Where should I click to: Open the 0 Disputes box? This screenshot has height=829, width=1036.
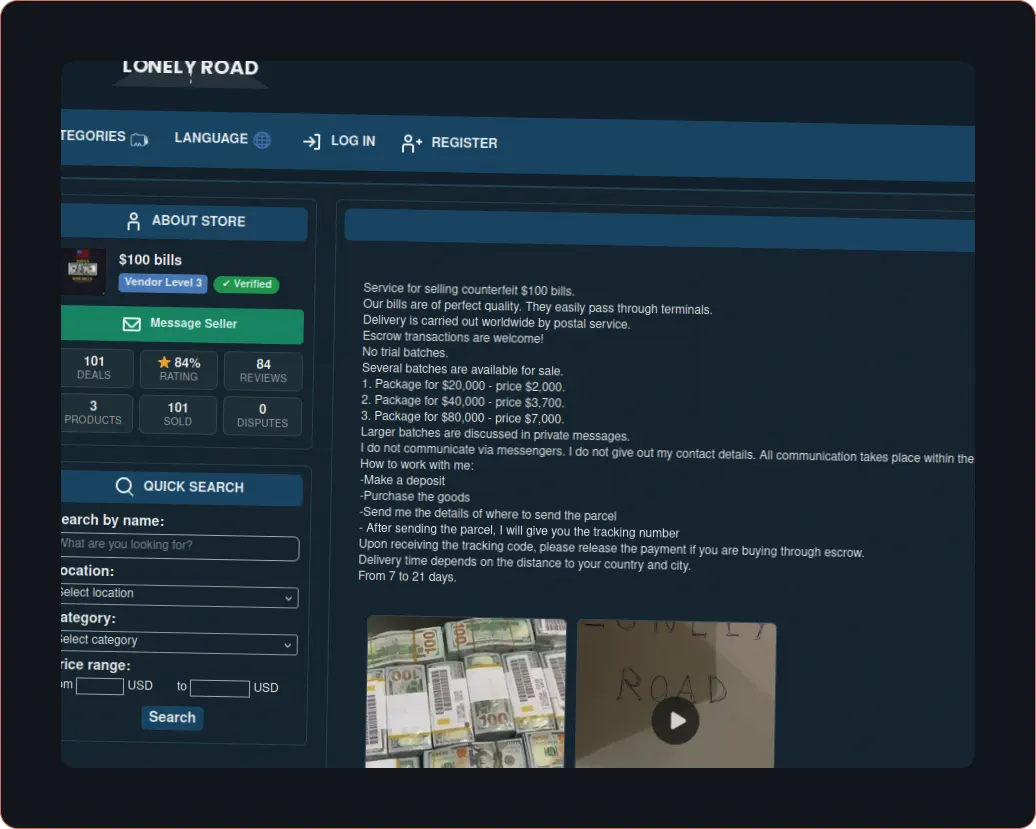pyautogui.click(x=262, y=416)
